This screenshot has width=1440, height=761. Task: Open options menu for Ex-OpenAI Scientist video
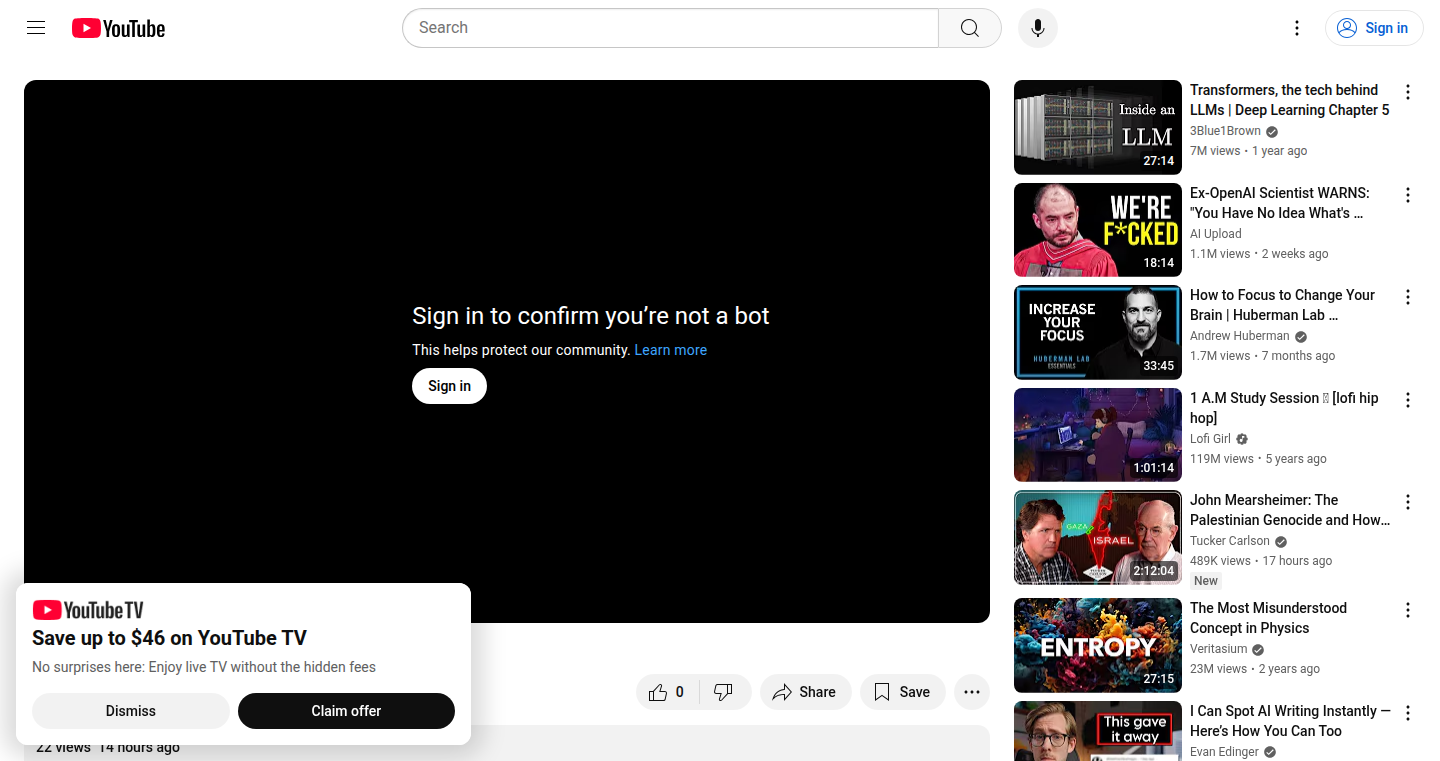click(1408, 195)
